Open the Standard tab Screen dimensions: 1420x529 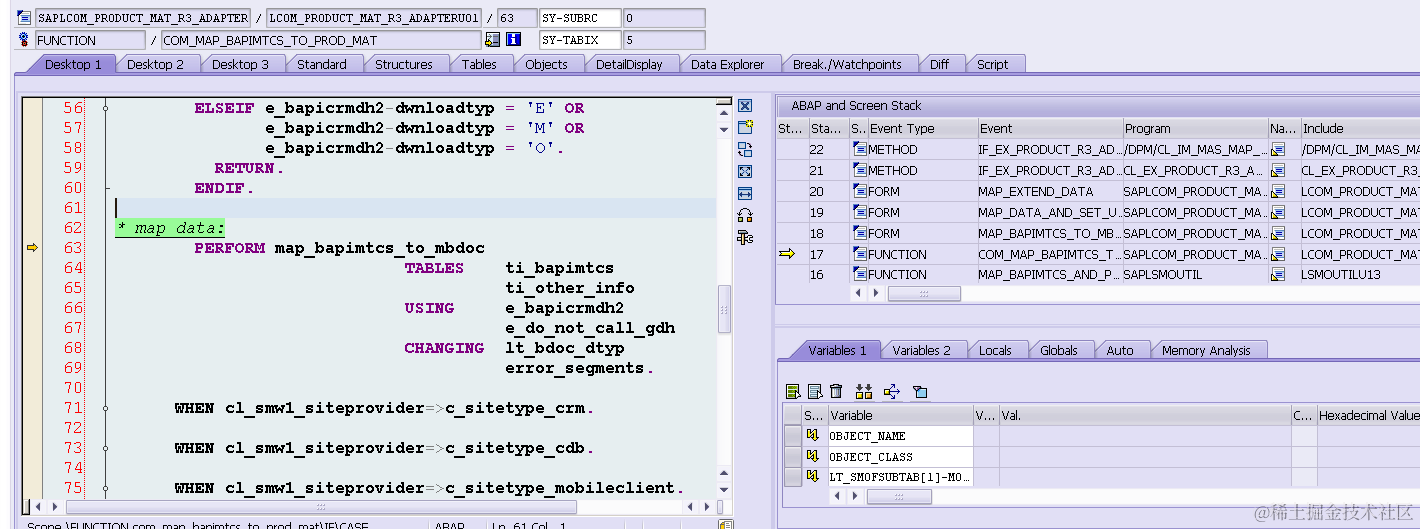point(322,64)
